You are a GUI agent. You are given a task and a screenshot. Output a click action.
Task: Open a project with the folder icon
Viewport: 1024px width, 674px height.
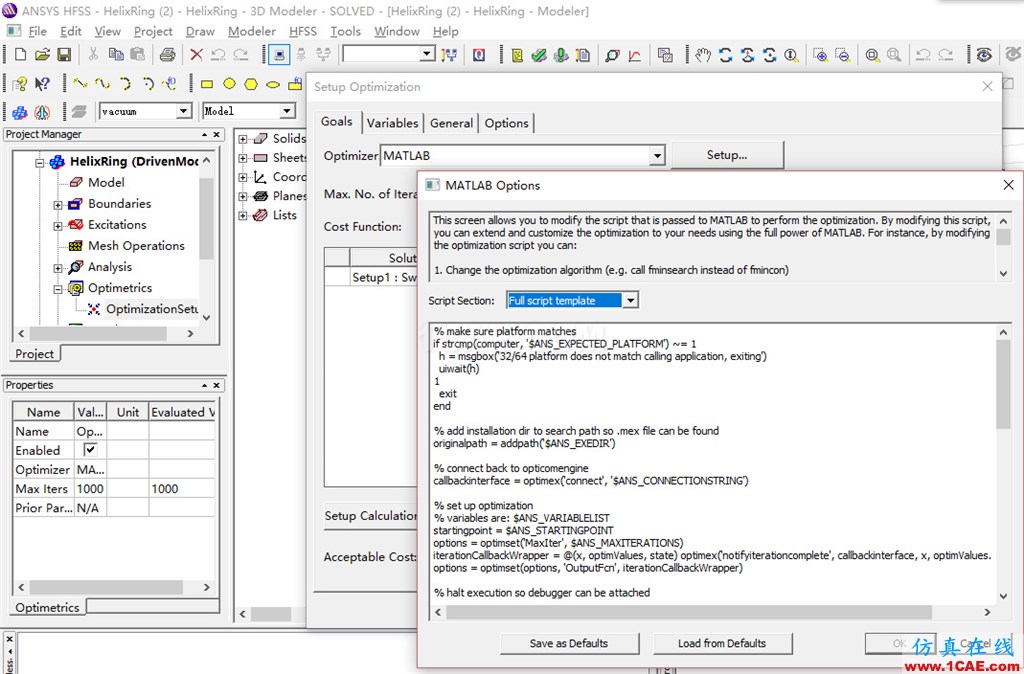point(42,55)
